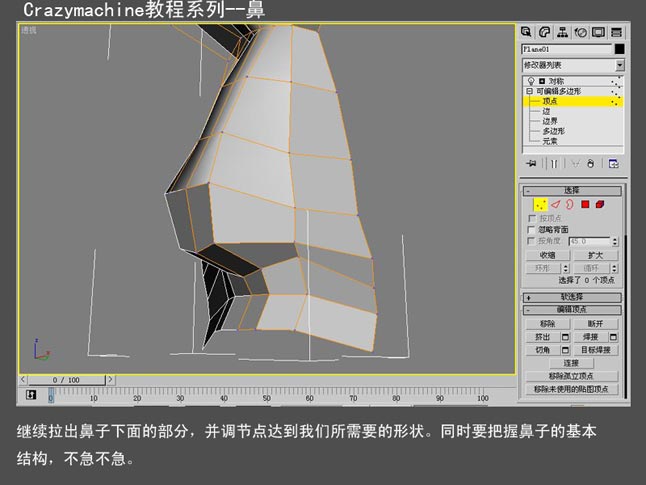Click the Break (断开) button
Image resolution: width=646 pixels, height=485 pixels.
595,324
